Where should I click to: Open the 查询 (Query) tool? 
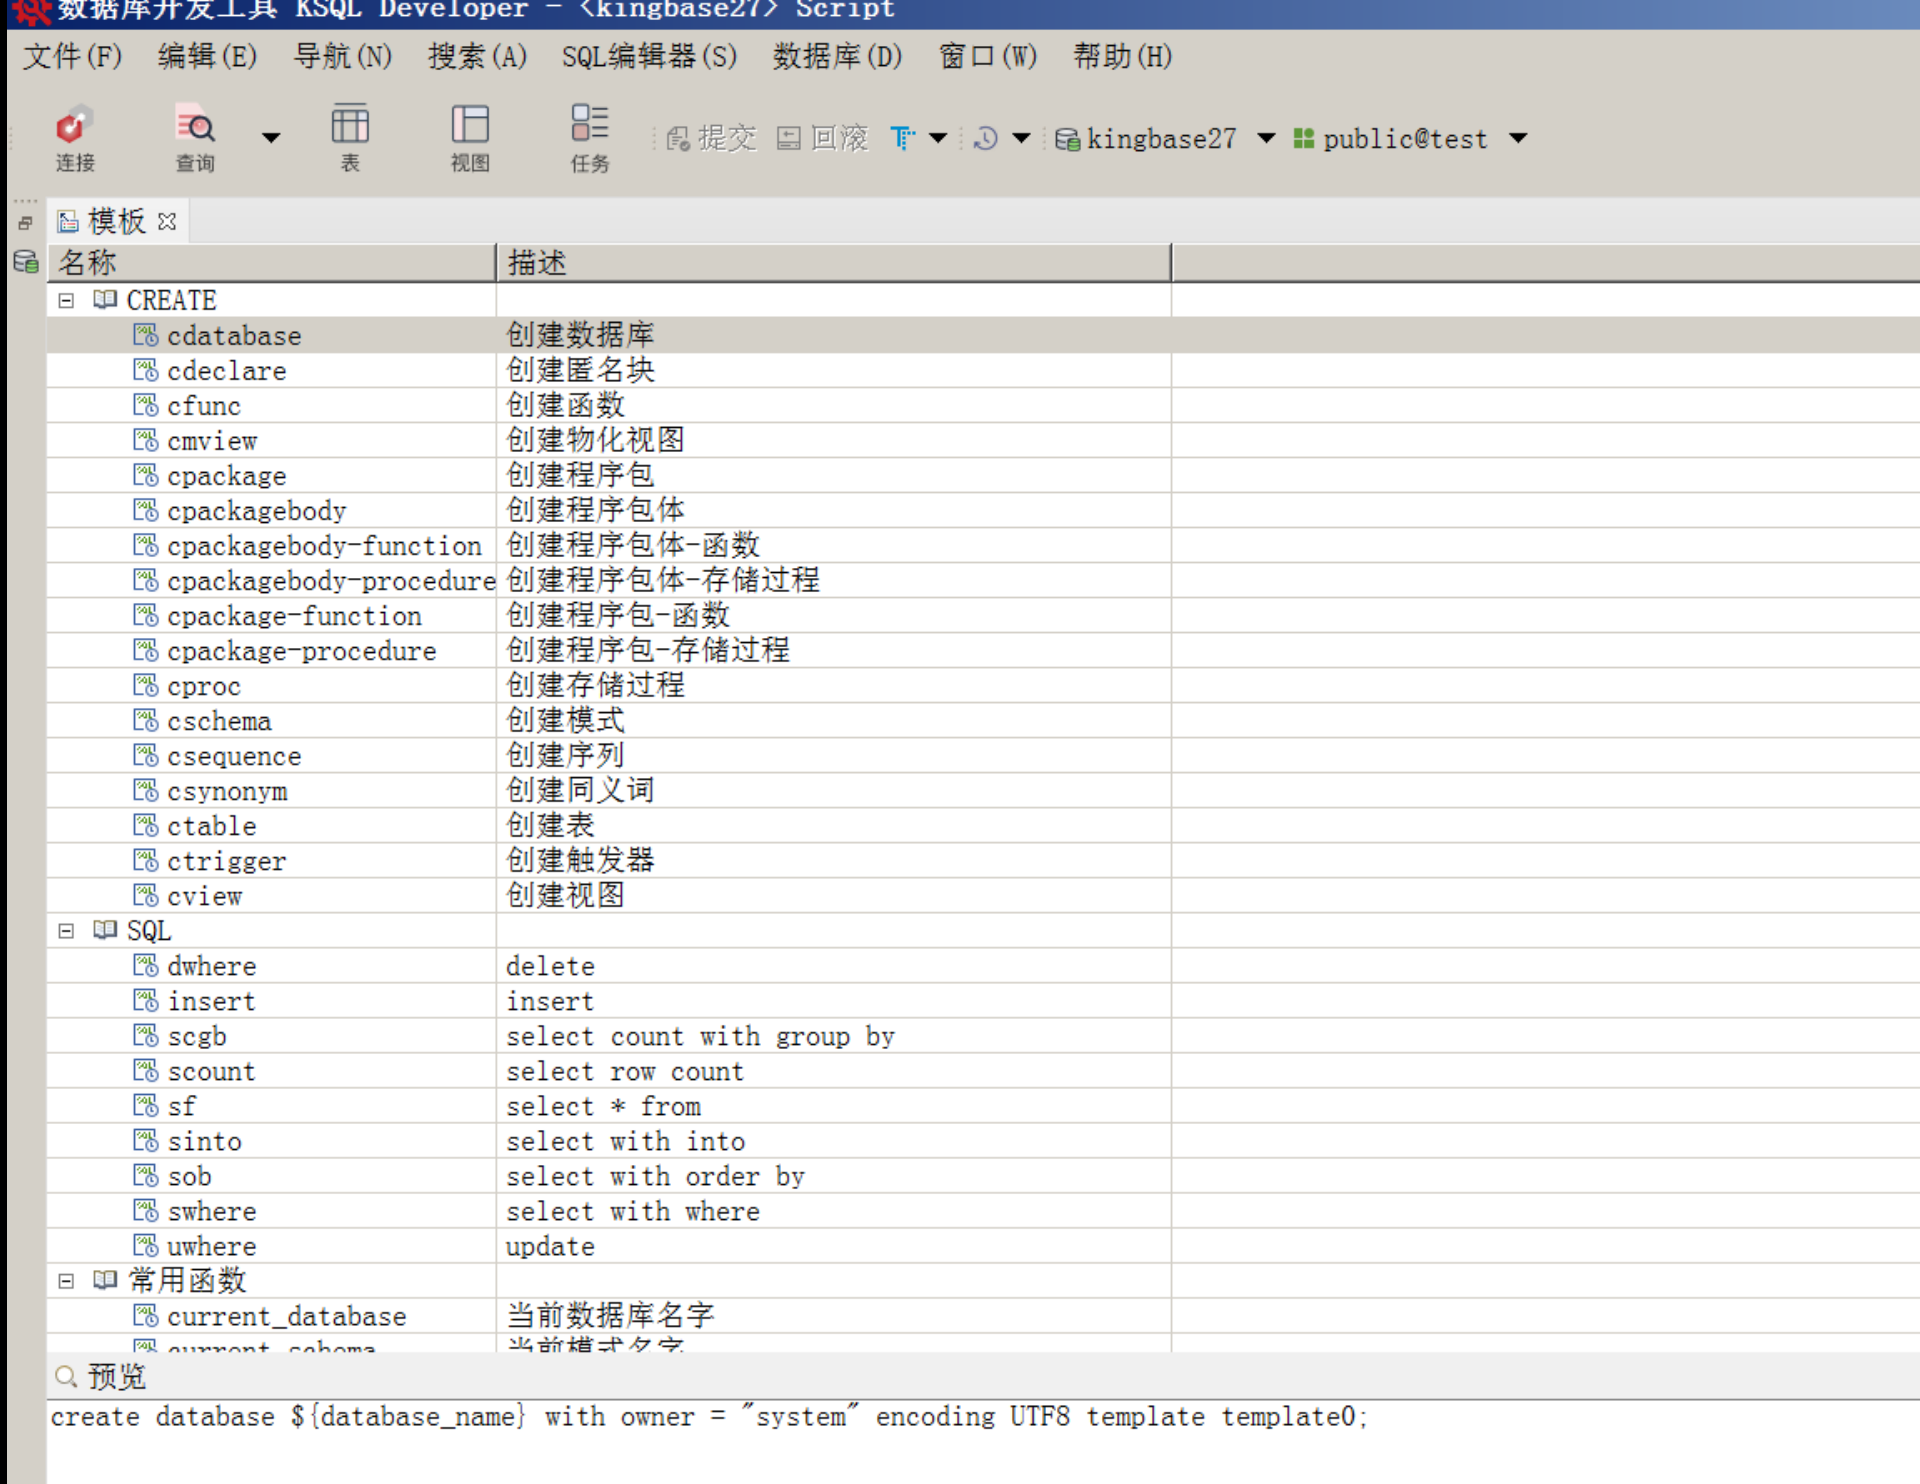(195, 136)
